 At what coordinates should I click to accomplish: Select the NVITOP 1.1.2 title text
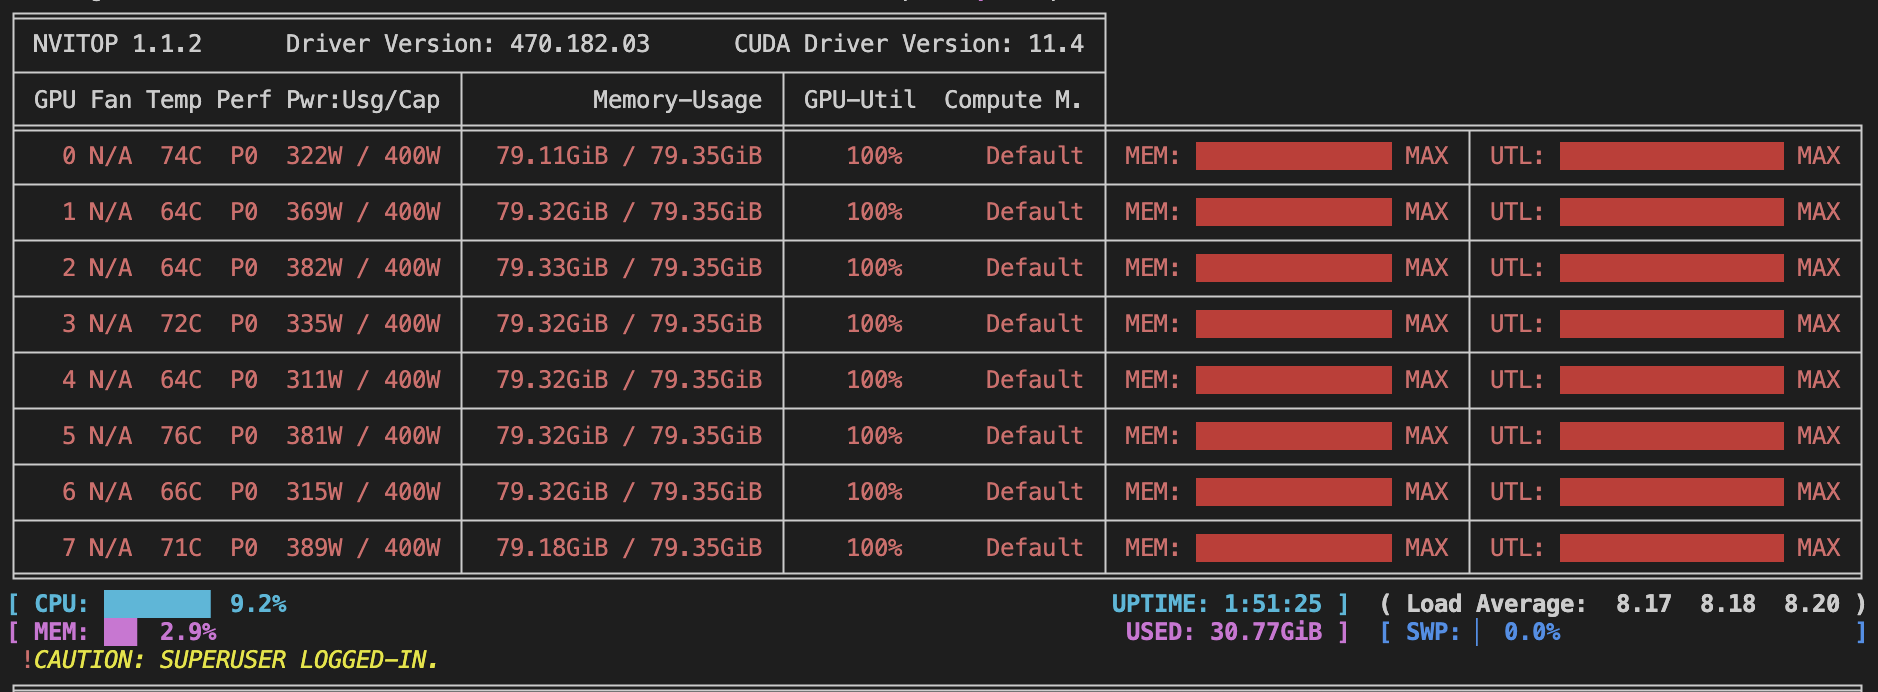(117, 44)
